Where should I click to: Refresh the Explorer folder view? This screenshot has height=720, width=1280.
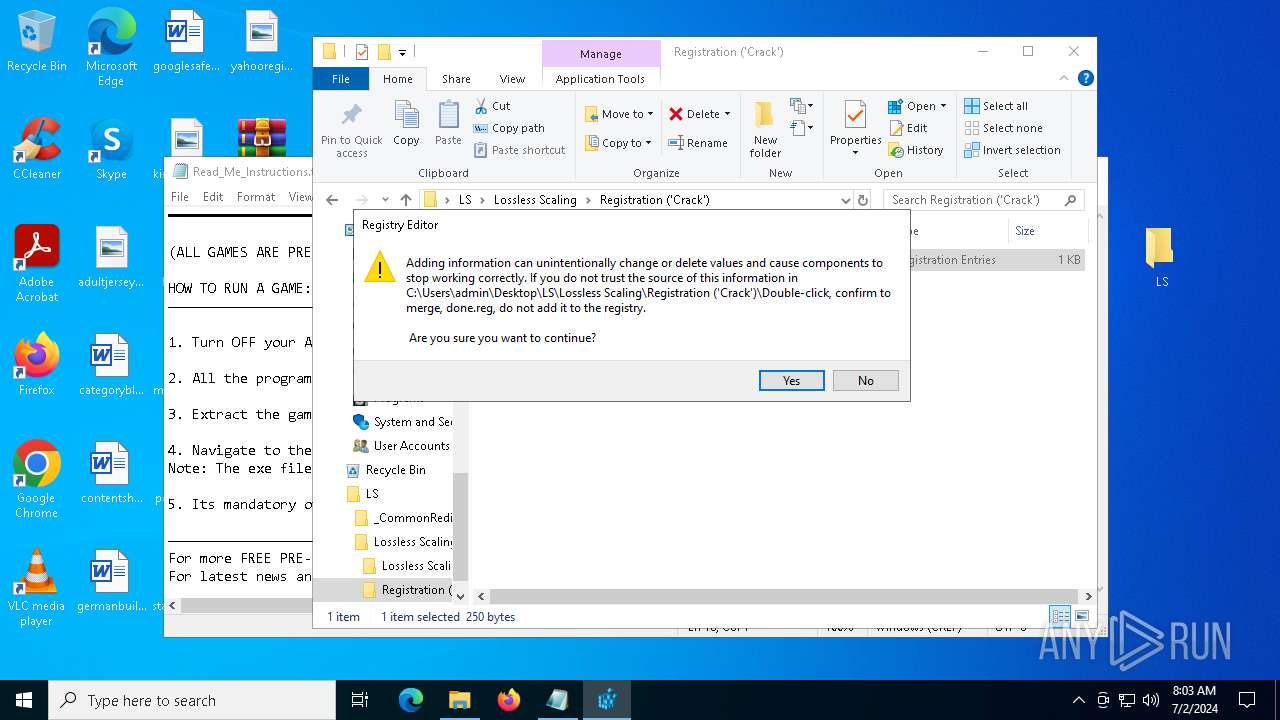pyautogui.click(x=863, y=200)
